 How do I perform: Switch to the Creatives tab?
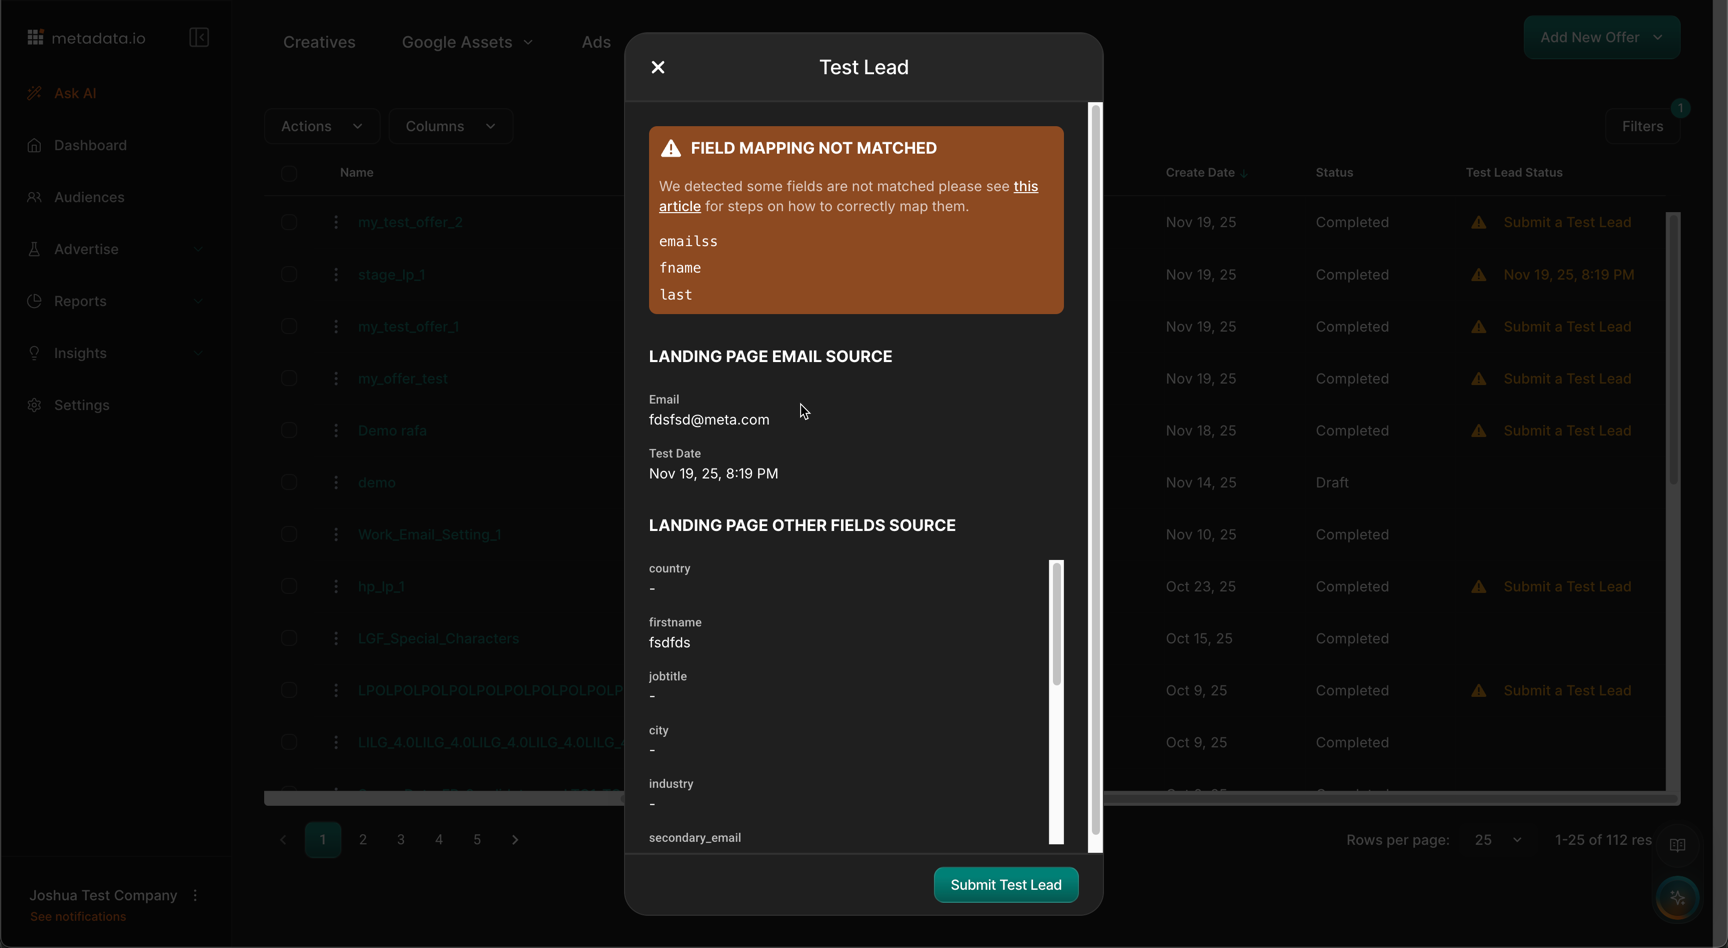coord(319,42)
